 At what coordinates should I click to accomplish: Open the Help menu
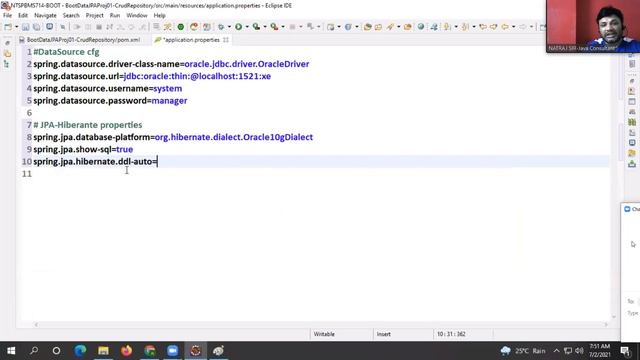tap(160, 16)
